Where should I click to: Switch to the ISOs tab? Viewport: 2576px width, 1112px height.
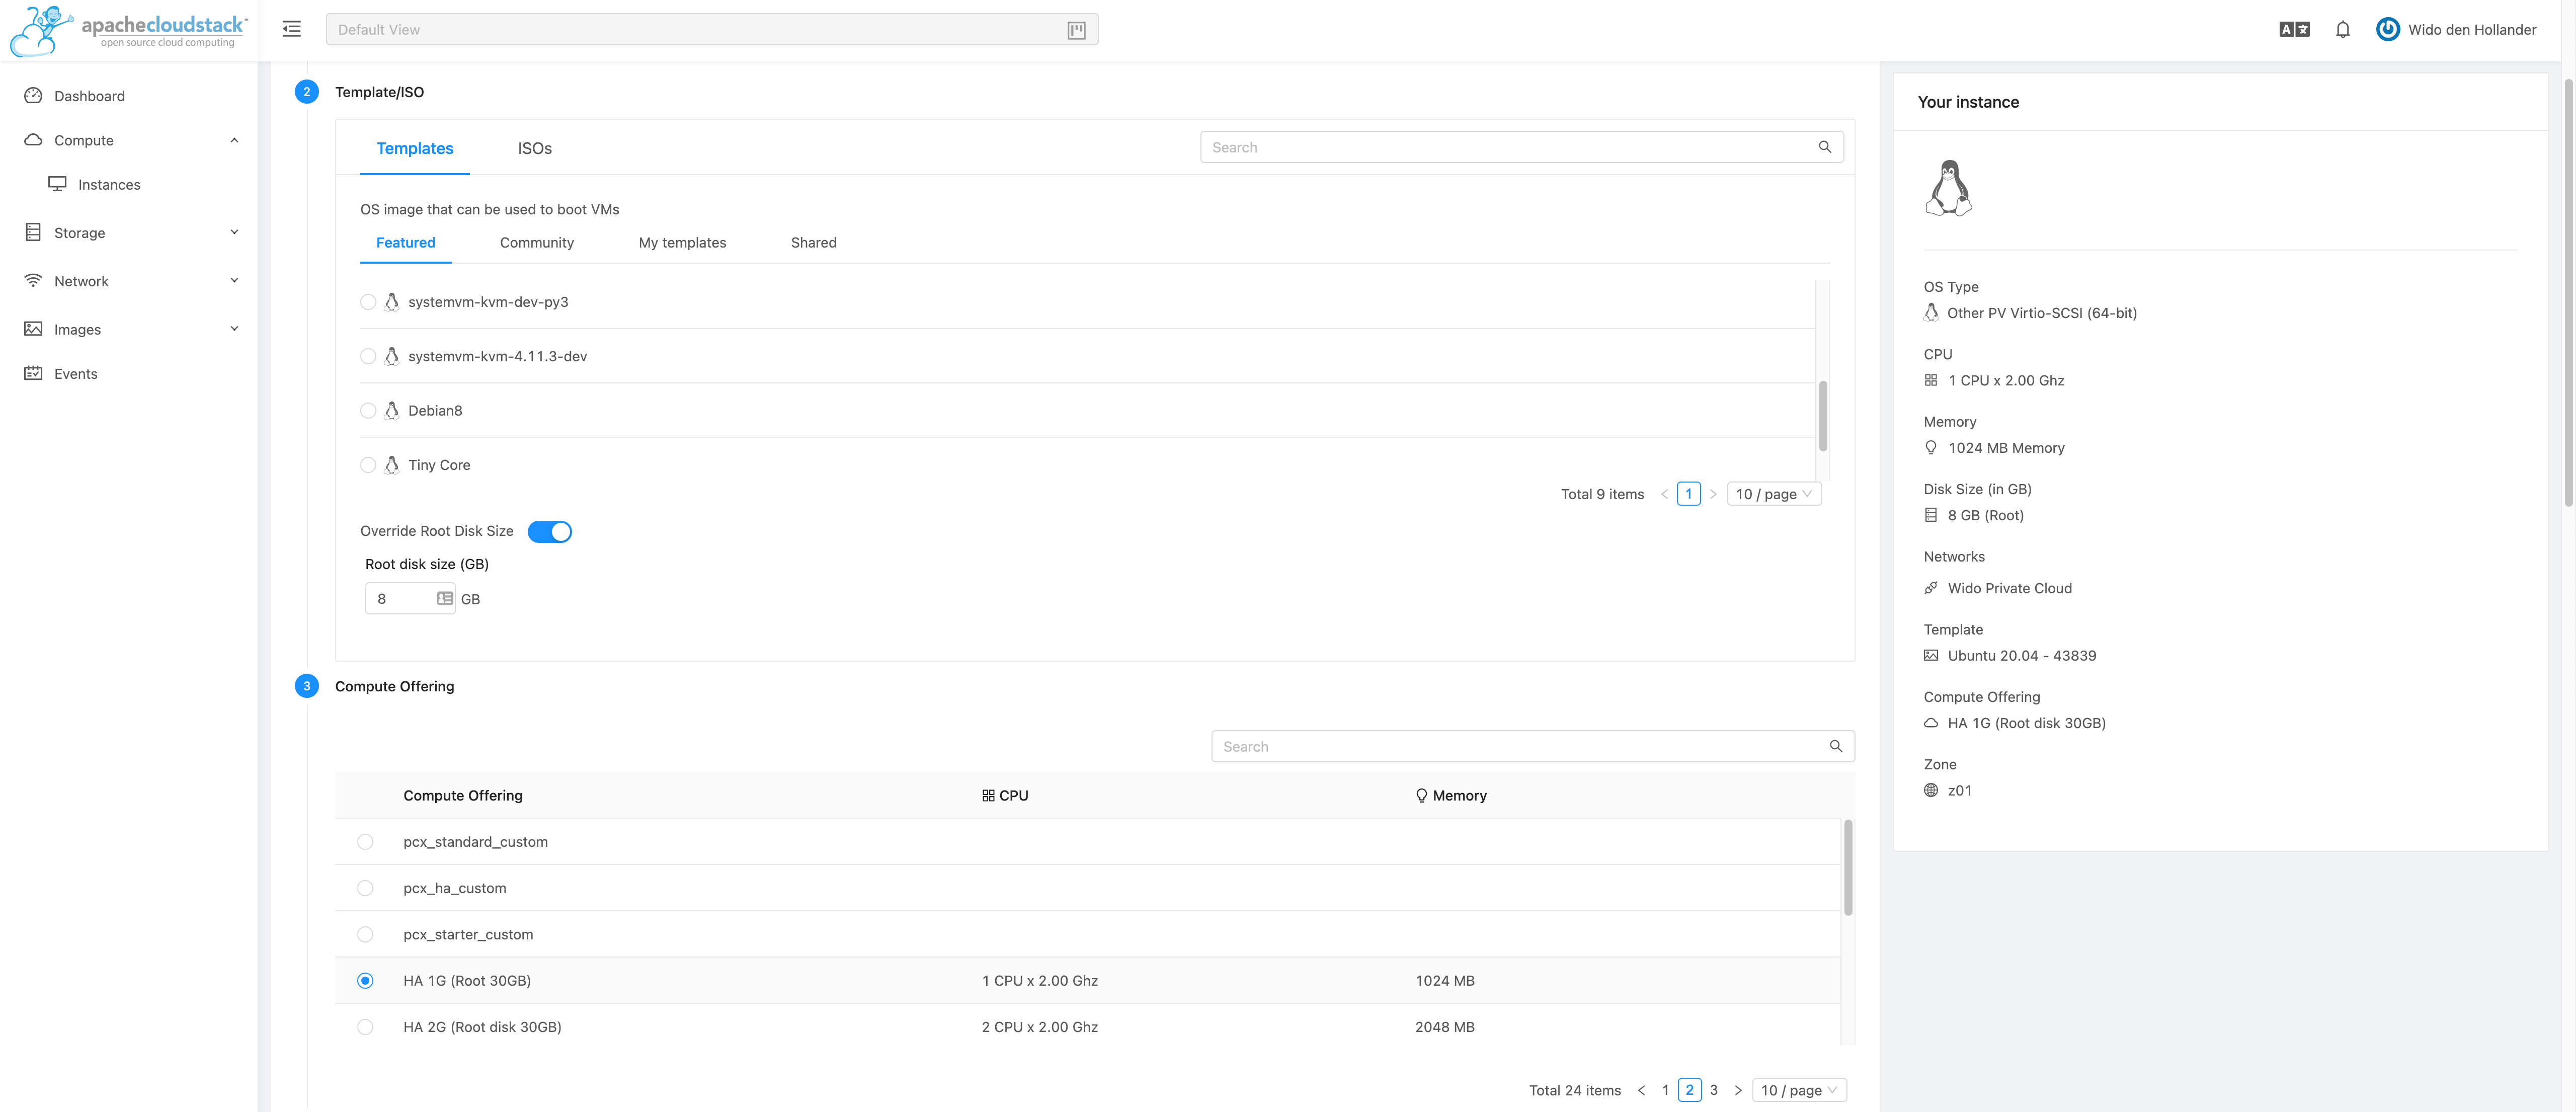pyautogui.click(x=535, y=148)
